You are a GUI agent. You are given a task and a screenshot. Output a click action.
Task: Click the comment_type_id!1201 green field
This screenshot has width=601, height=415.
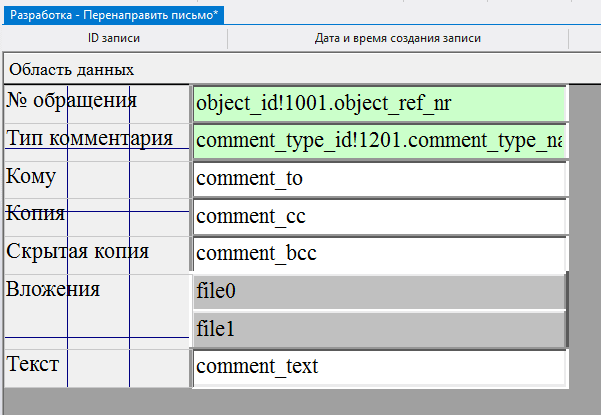click(379, 141)
